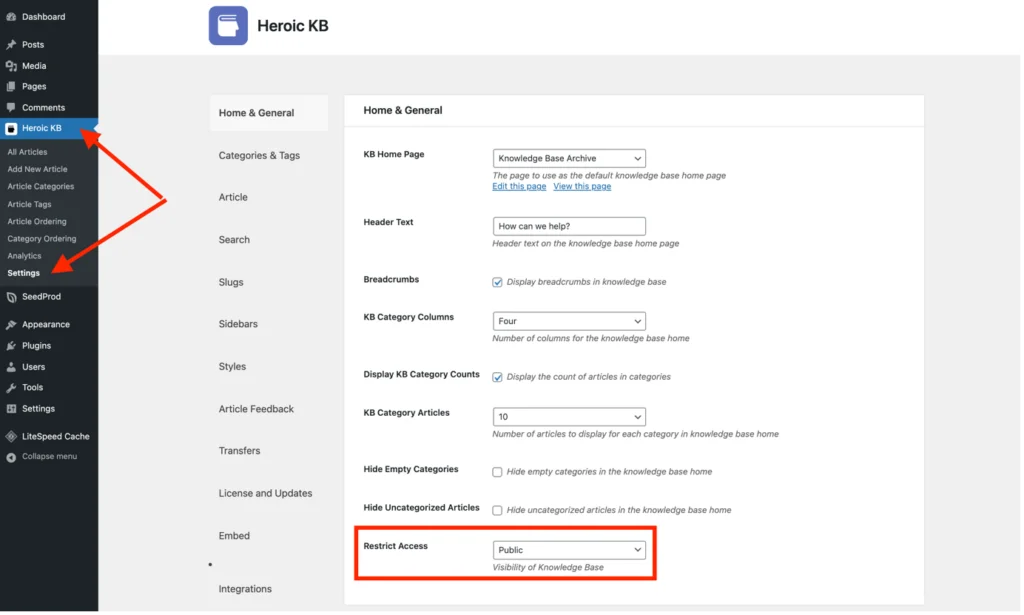Open the KB Home Page dropdown
This screenshot has height=615, width=1024.
(x=570, y=159)
